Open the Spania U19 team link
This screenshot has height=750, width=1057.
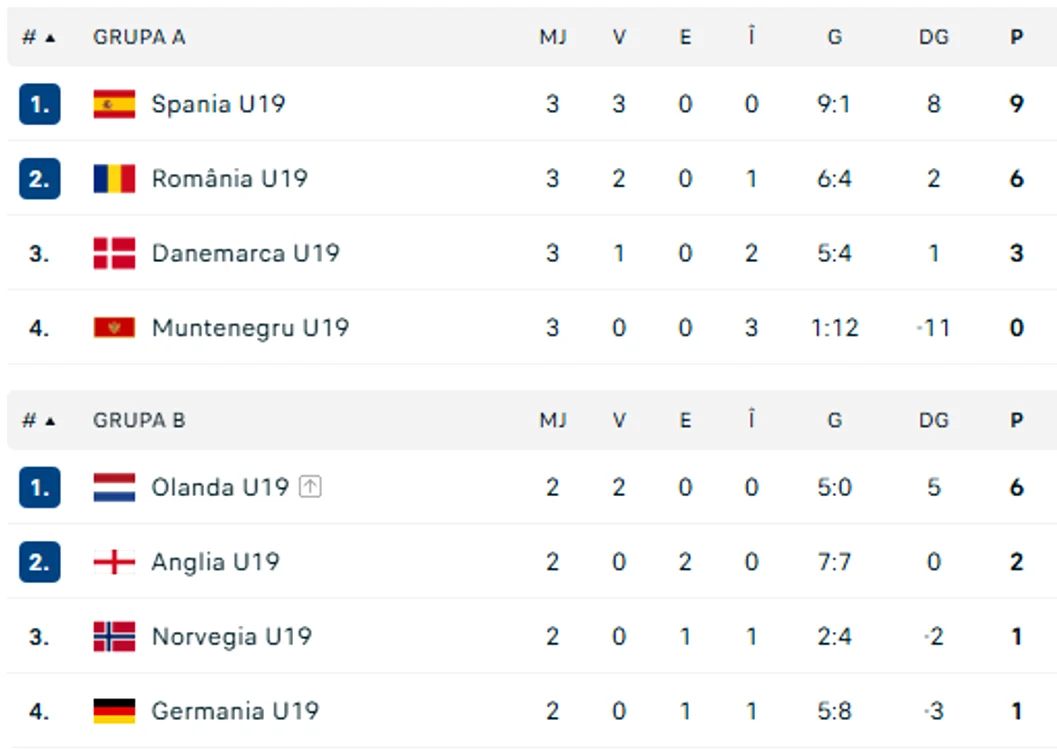coord(218,104)
